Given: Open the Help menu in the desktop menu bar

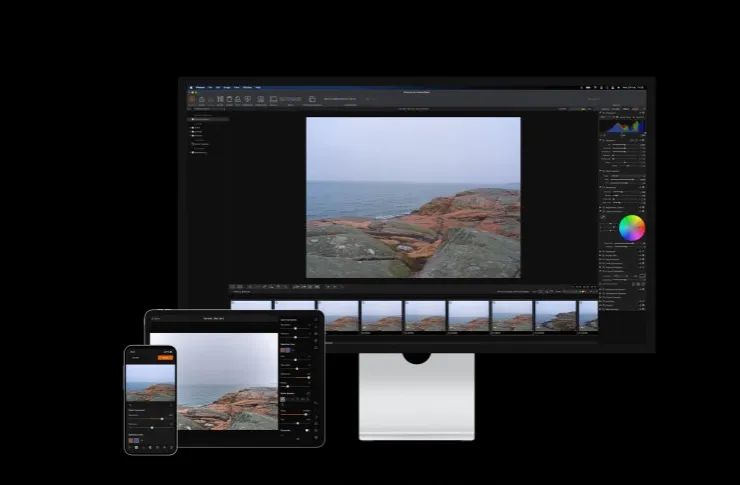Looking at the screenshot, I should [258, 87].
